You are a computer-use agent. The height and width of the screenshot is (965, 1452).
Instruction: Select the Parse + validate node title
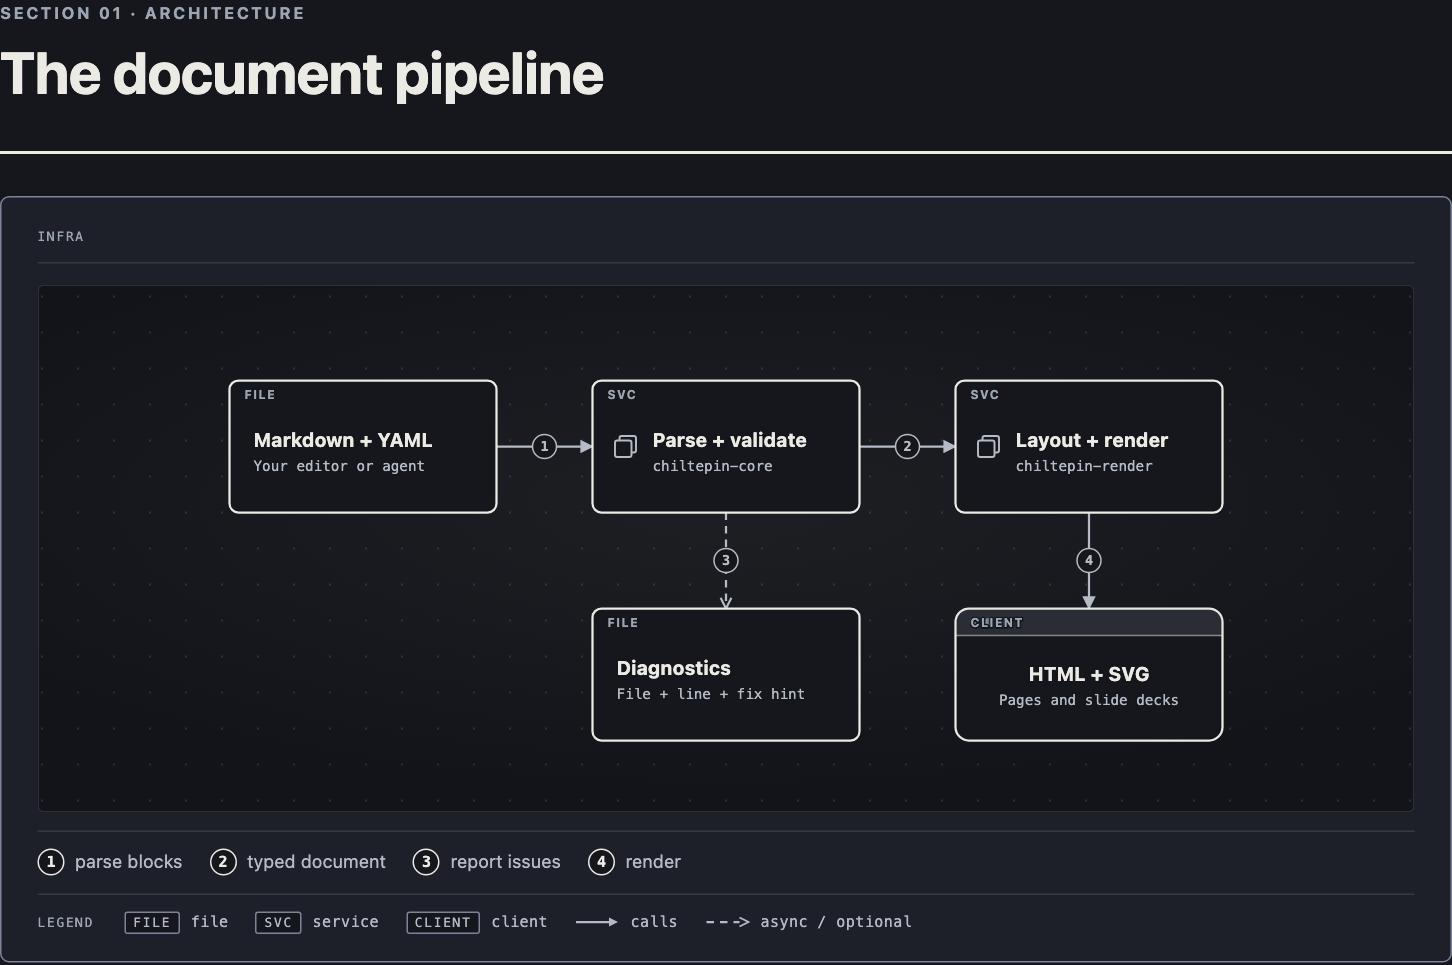pyautogui.click(x=729, y=440)
